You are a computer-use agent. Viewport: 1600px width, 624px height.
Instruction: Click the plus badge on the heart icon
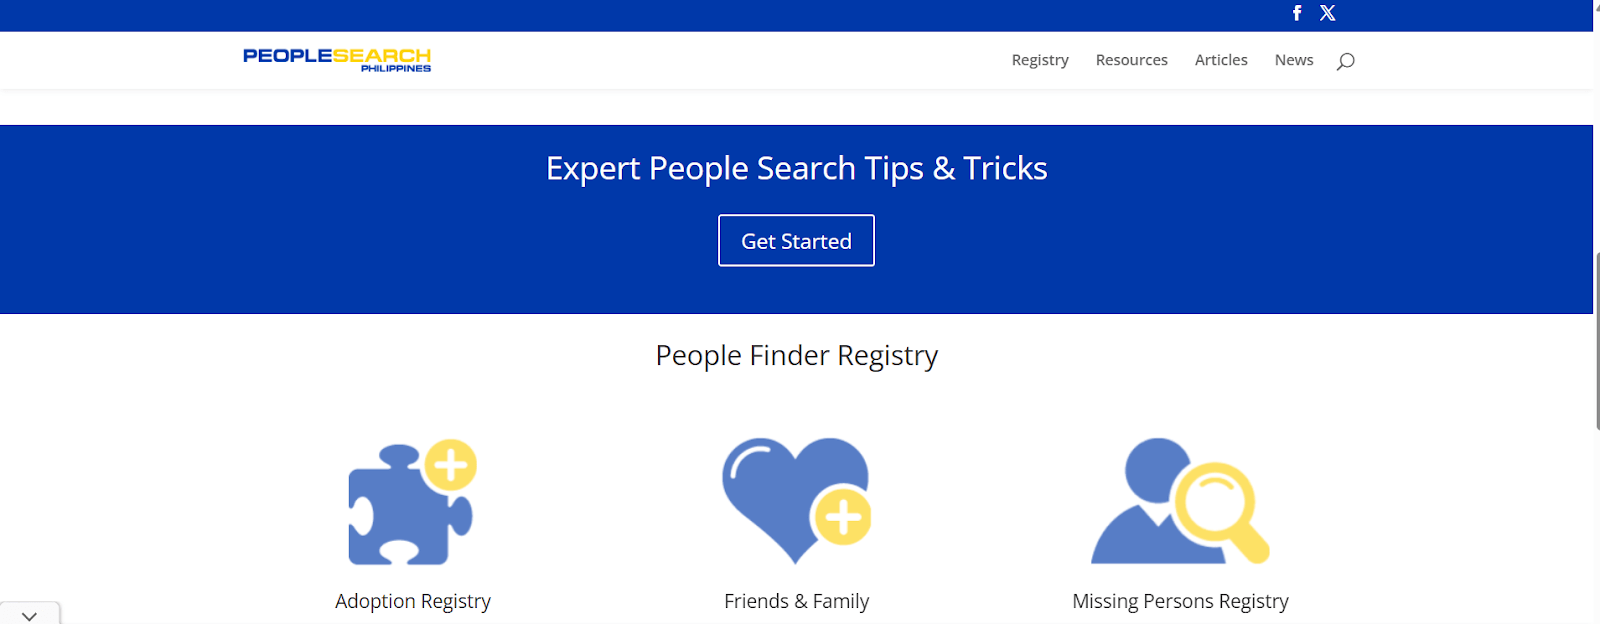click(841, 518)
